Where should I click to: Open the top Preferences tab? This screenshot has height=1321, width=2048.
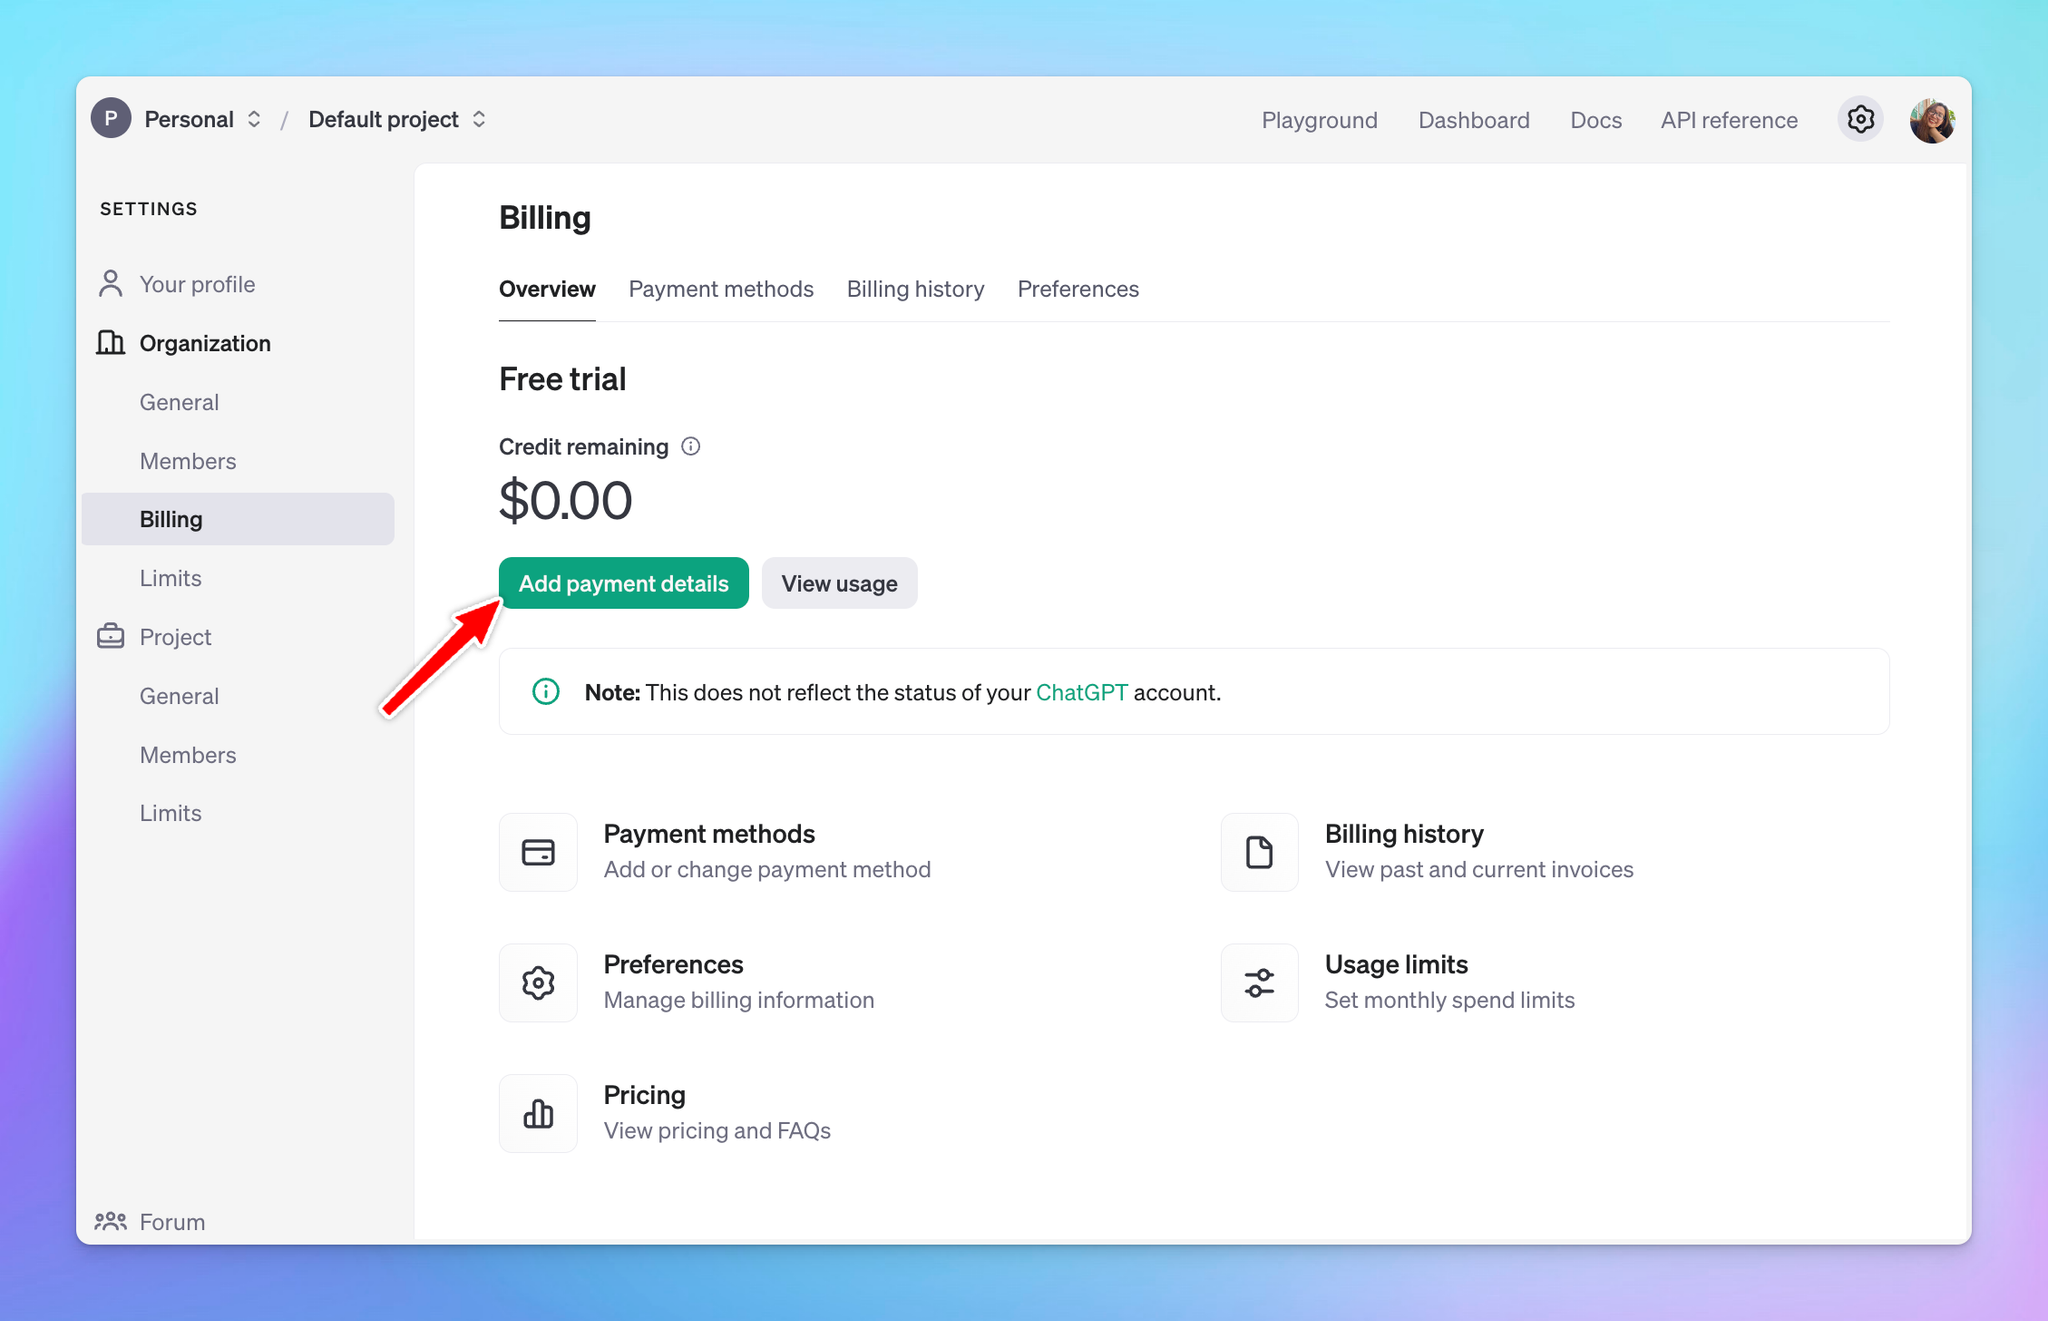click(x=1078, y=289)
